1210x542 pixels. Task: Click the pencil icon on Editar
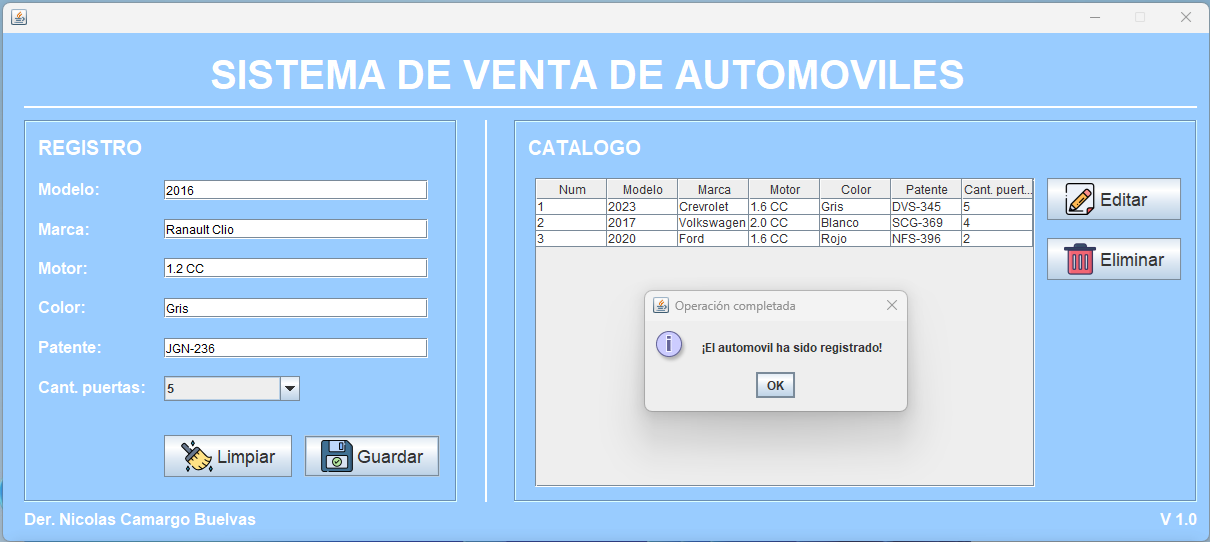click(x=1080, y=199)
